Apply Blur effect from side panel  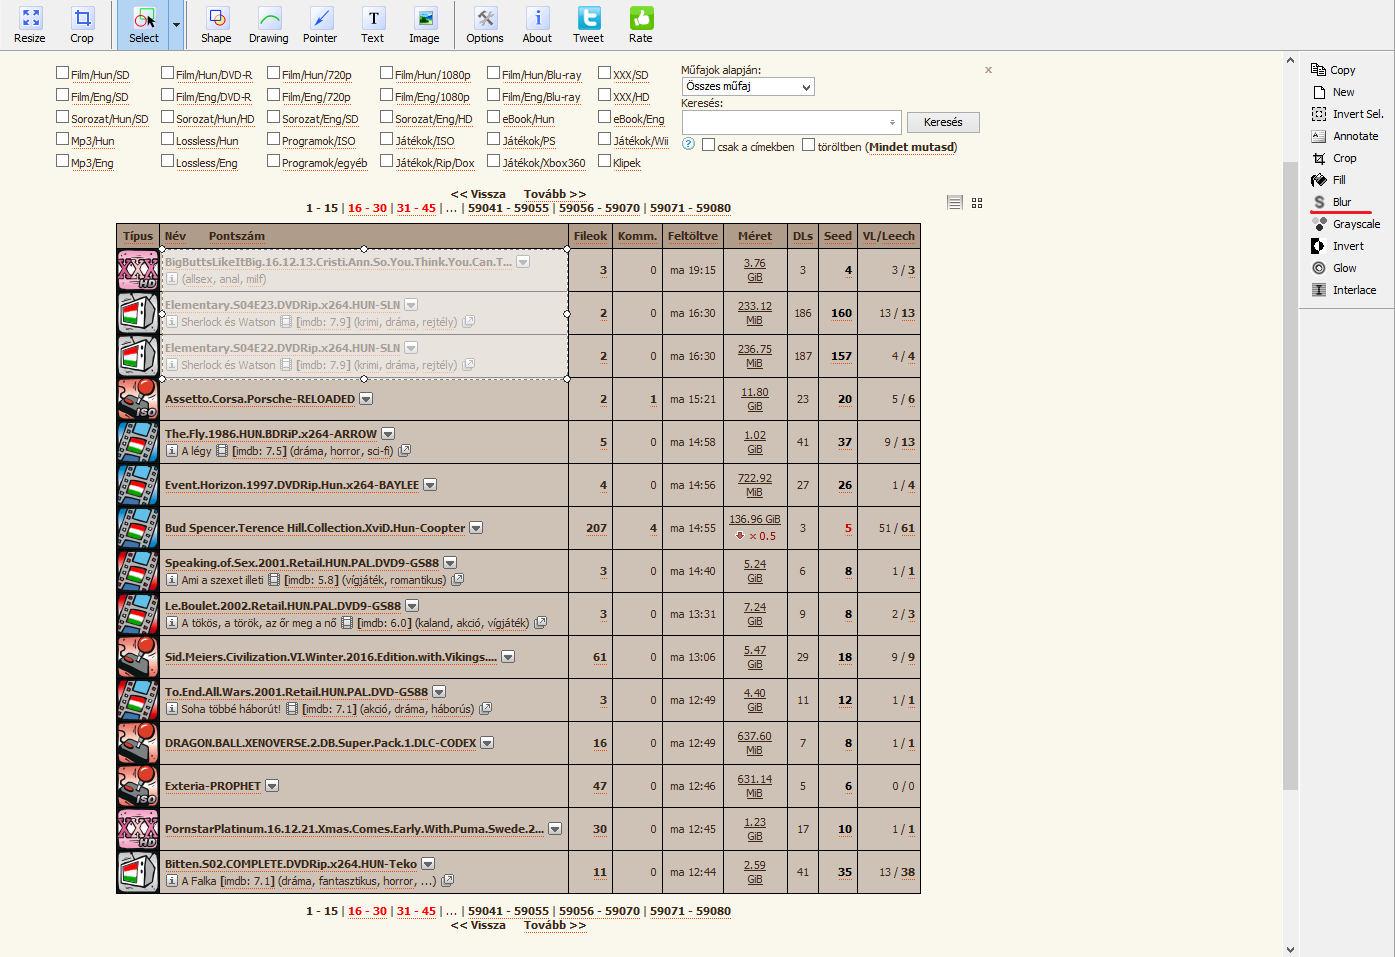pos(1332,202)
